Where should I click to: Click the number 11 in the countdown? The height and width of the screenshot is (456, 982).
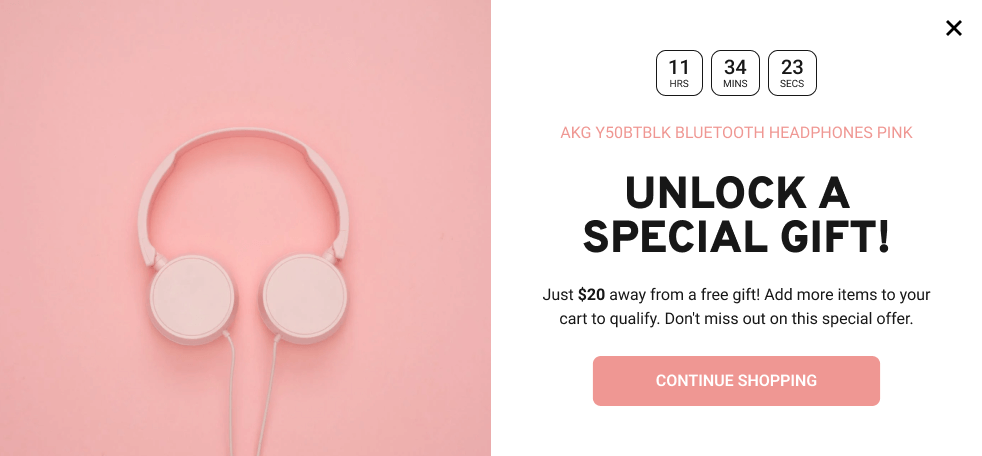[679, 66]
